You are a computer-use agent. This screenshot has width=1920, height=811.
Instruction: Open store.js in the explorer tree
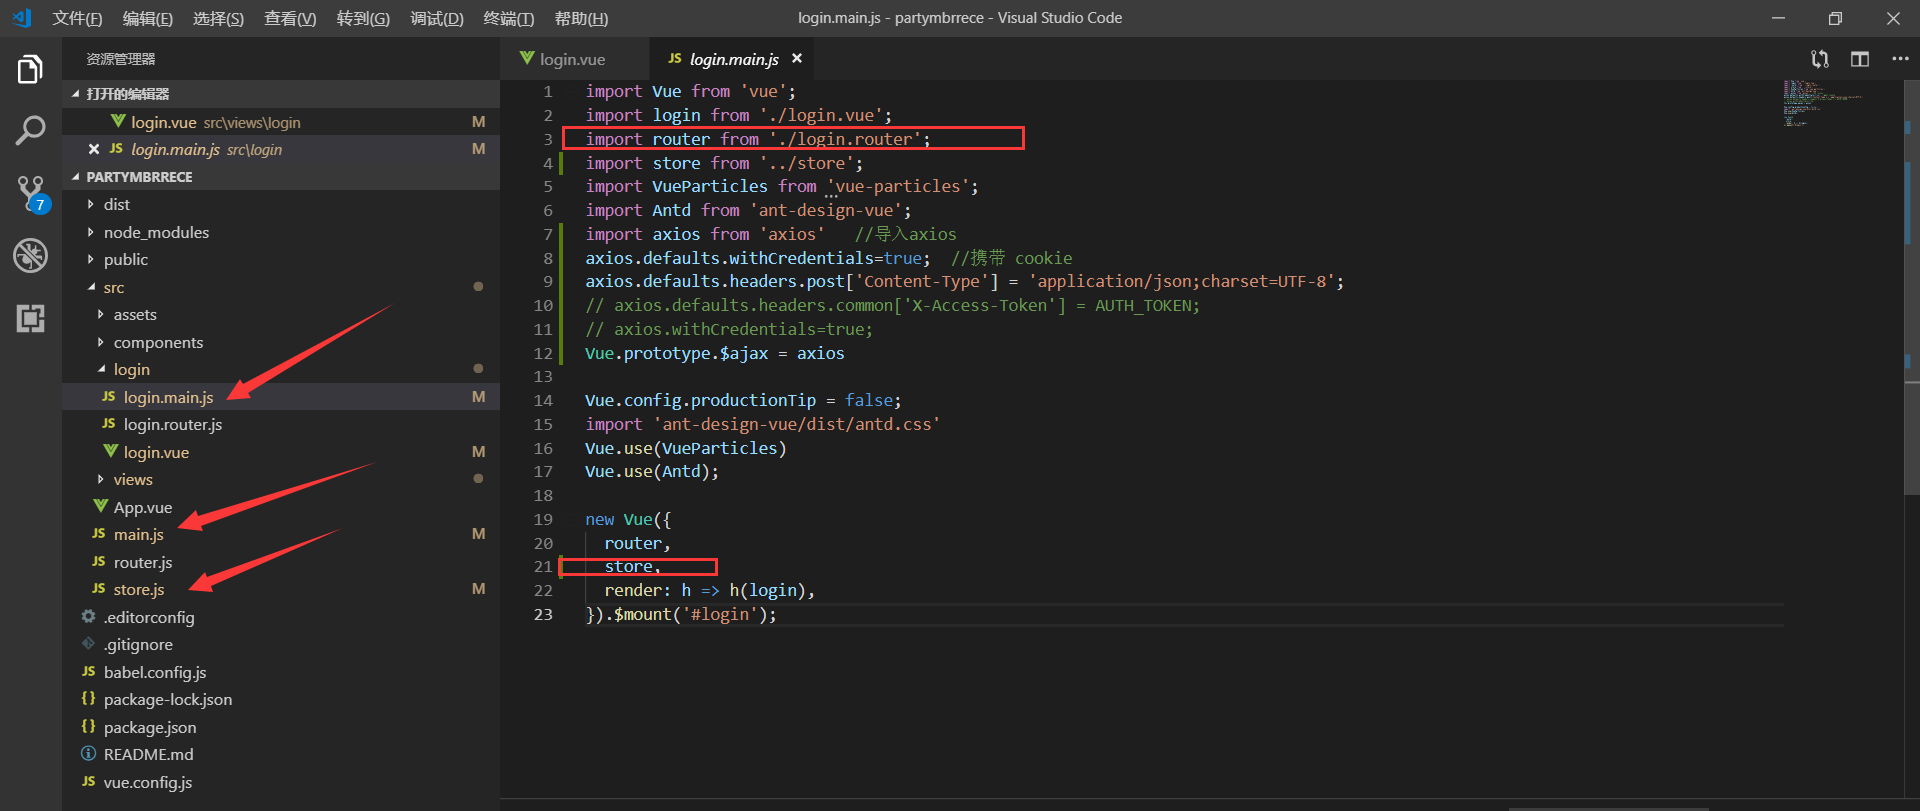pyautogui.click(x=281, y=589)
